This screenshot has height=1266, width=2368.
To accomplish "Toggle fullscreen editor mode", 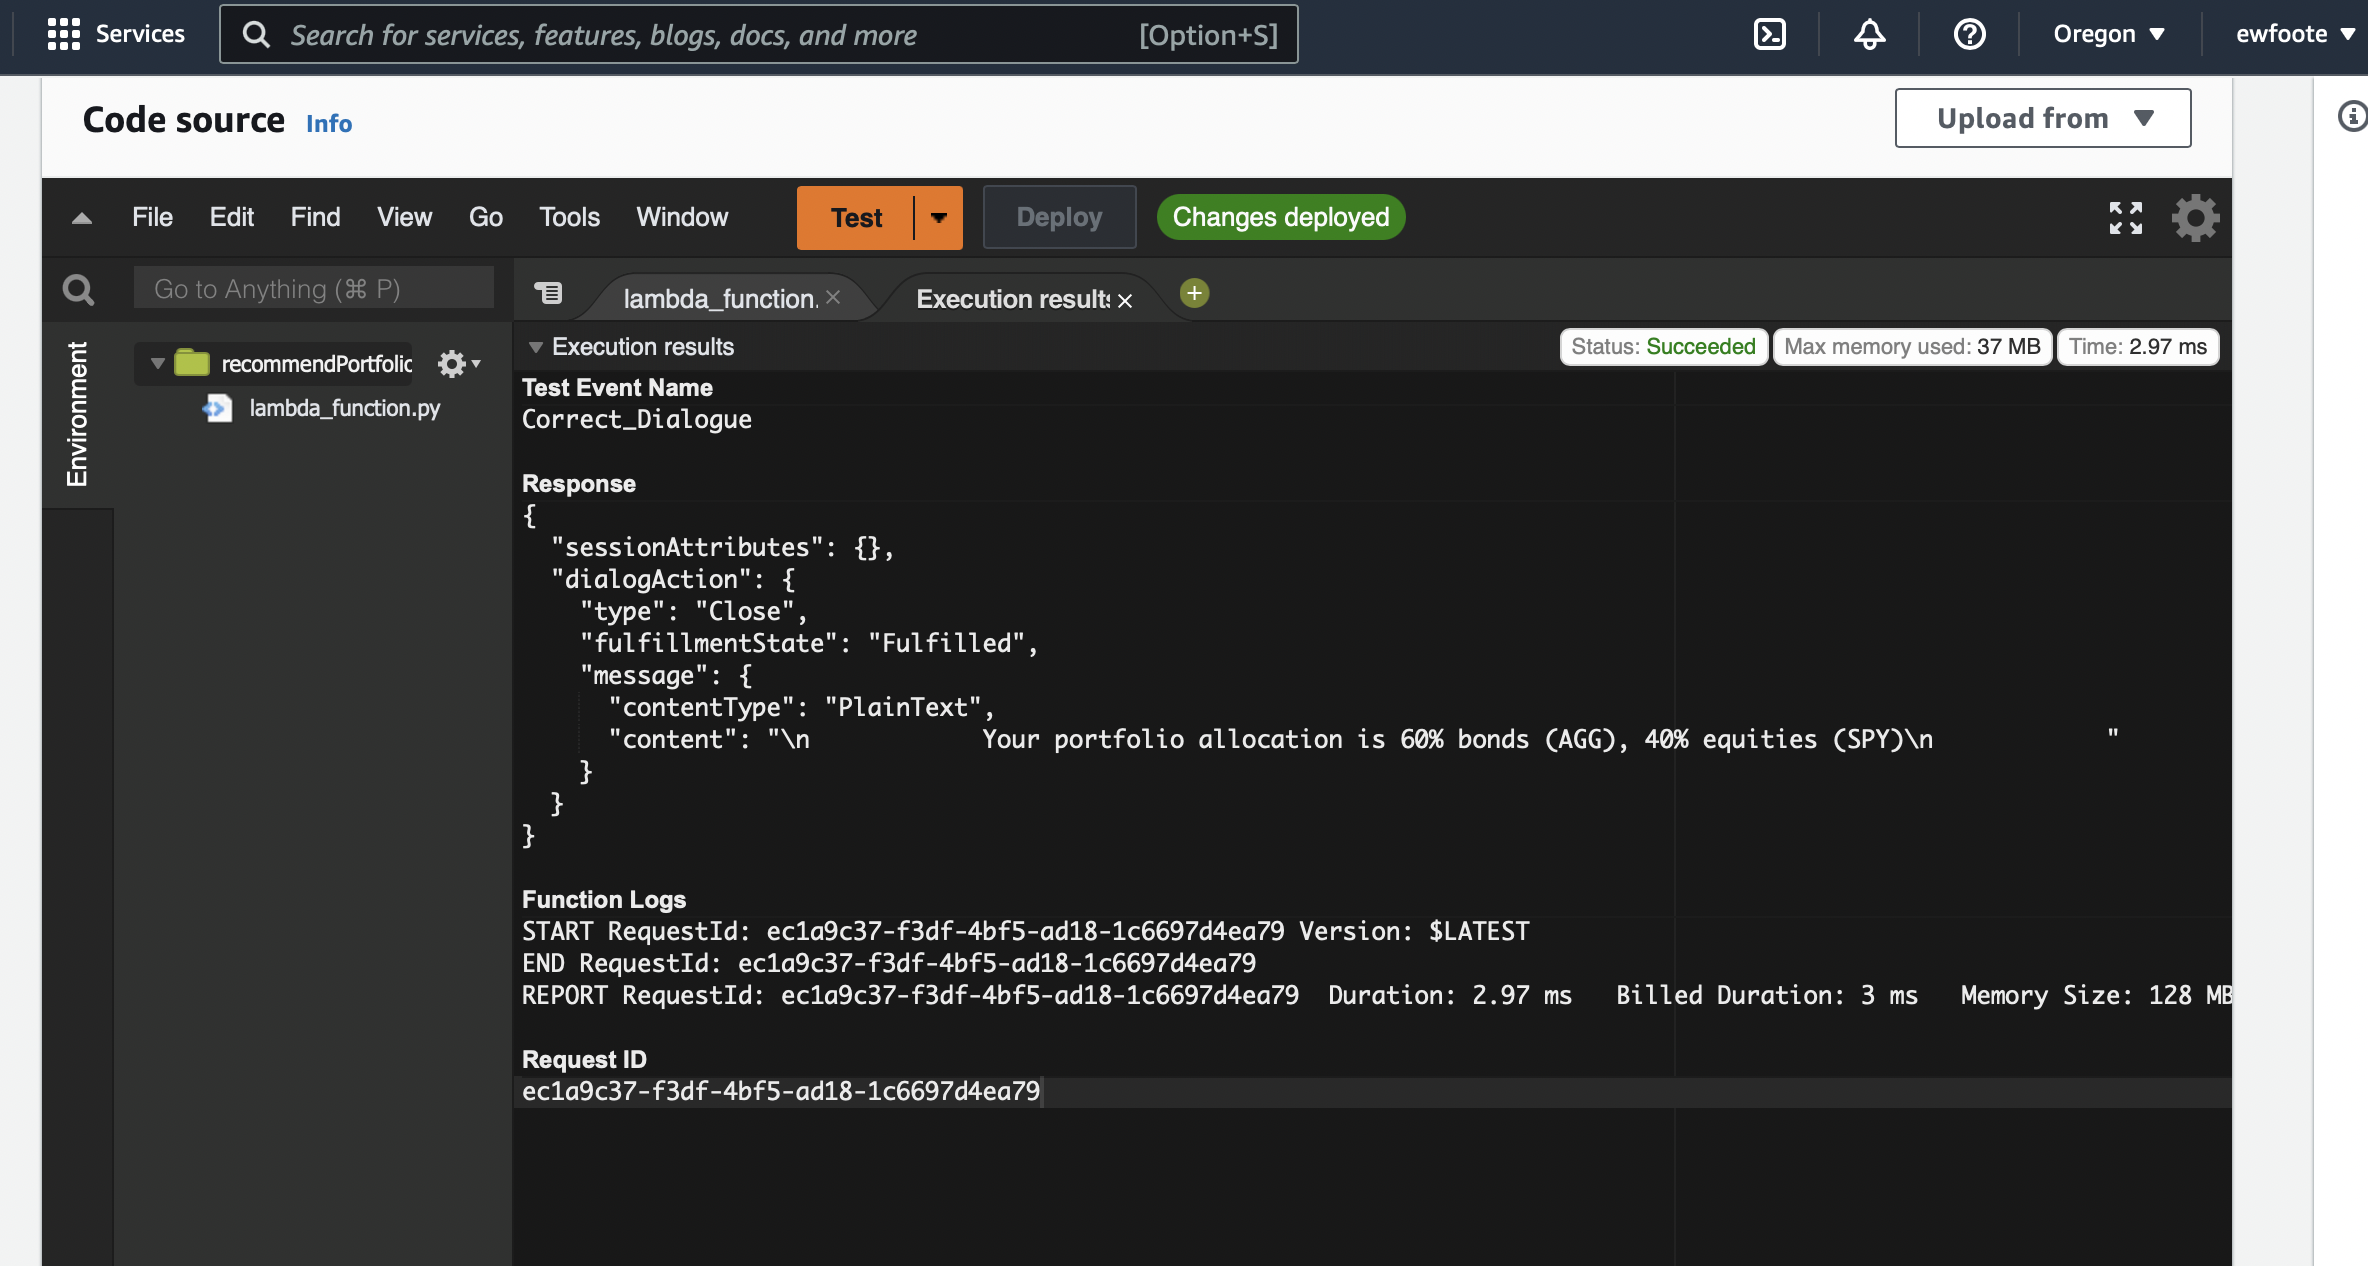I will 2126,218.
